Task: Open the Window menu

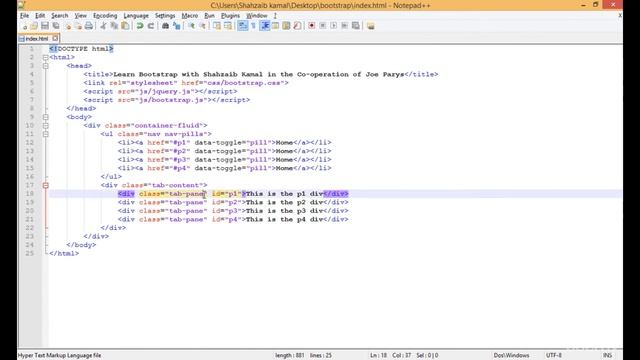Action: pos(256,16)
